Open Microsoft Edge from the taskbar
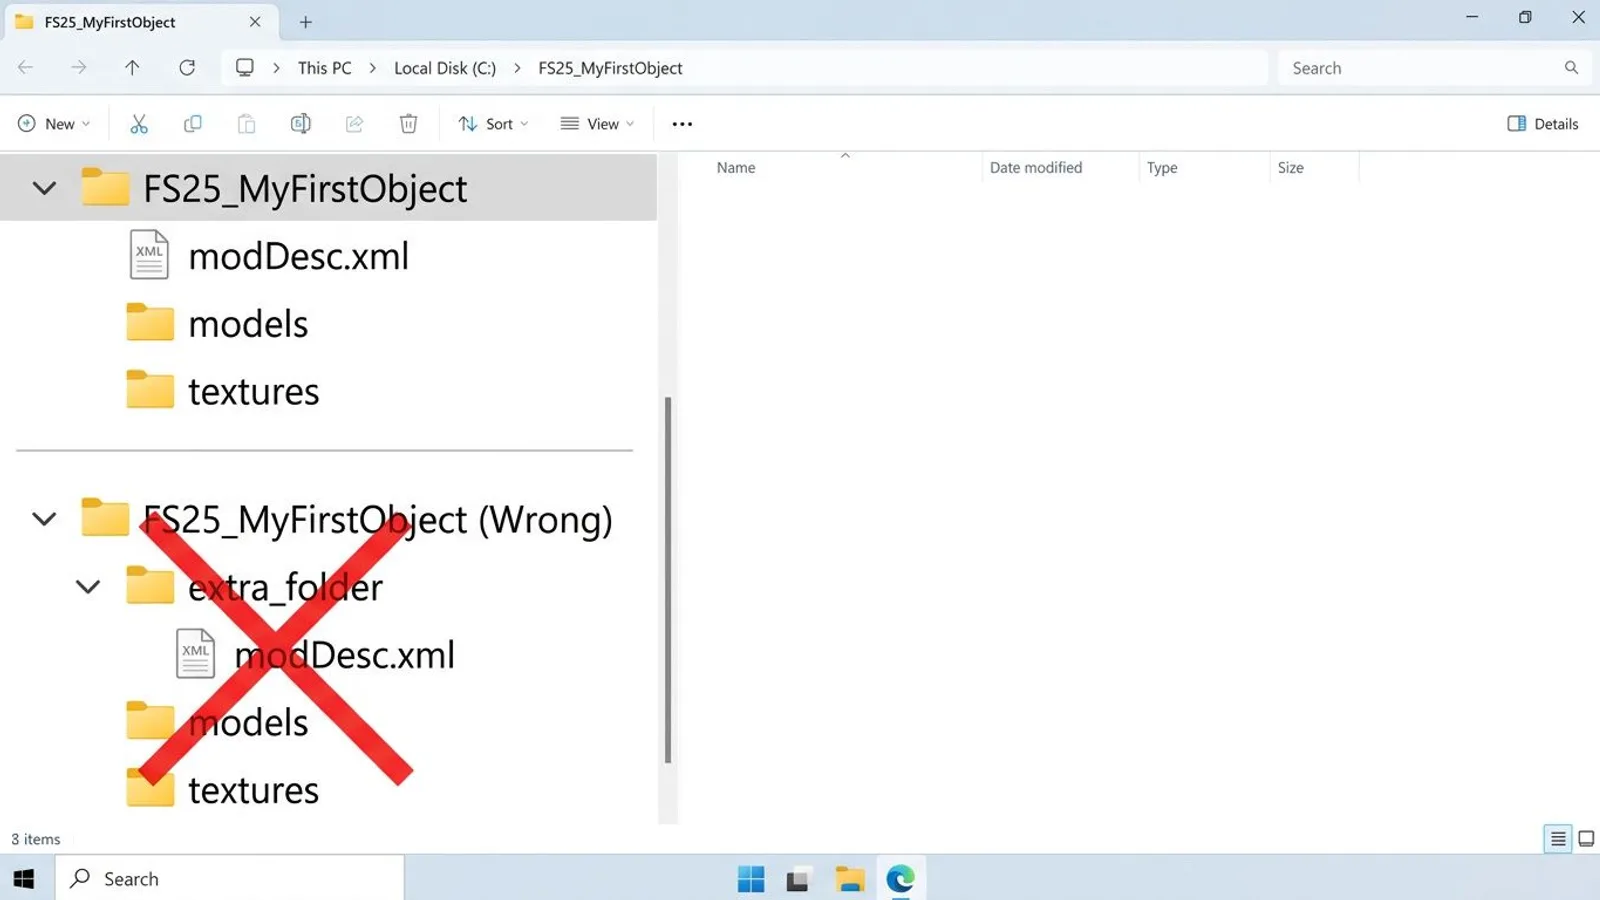This screenshot has height=900, width=1600. (x=901, y=879)
